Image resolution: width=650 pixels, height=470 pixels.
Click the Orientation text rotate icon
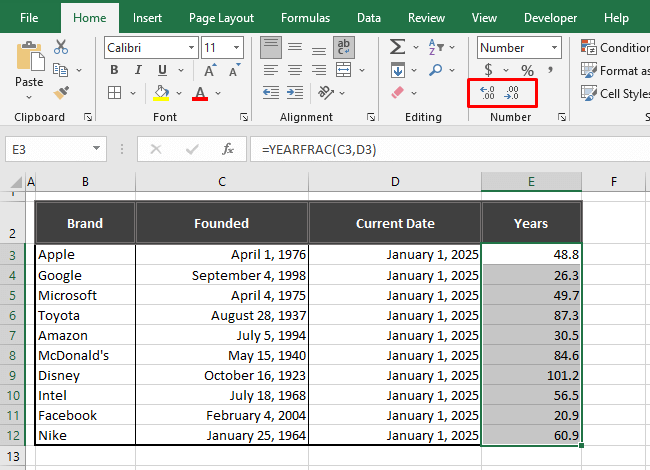[x=326, y=93]
